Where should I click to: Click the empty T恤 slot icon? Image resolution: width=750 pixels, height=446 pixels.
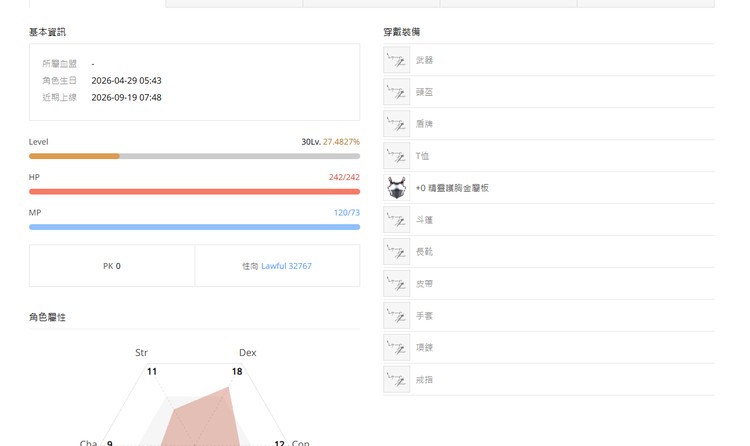click(397, 156)
